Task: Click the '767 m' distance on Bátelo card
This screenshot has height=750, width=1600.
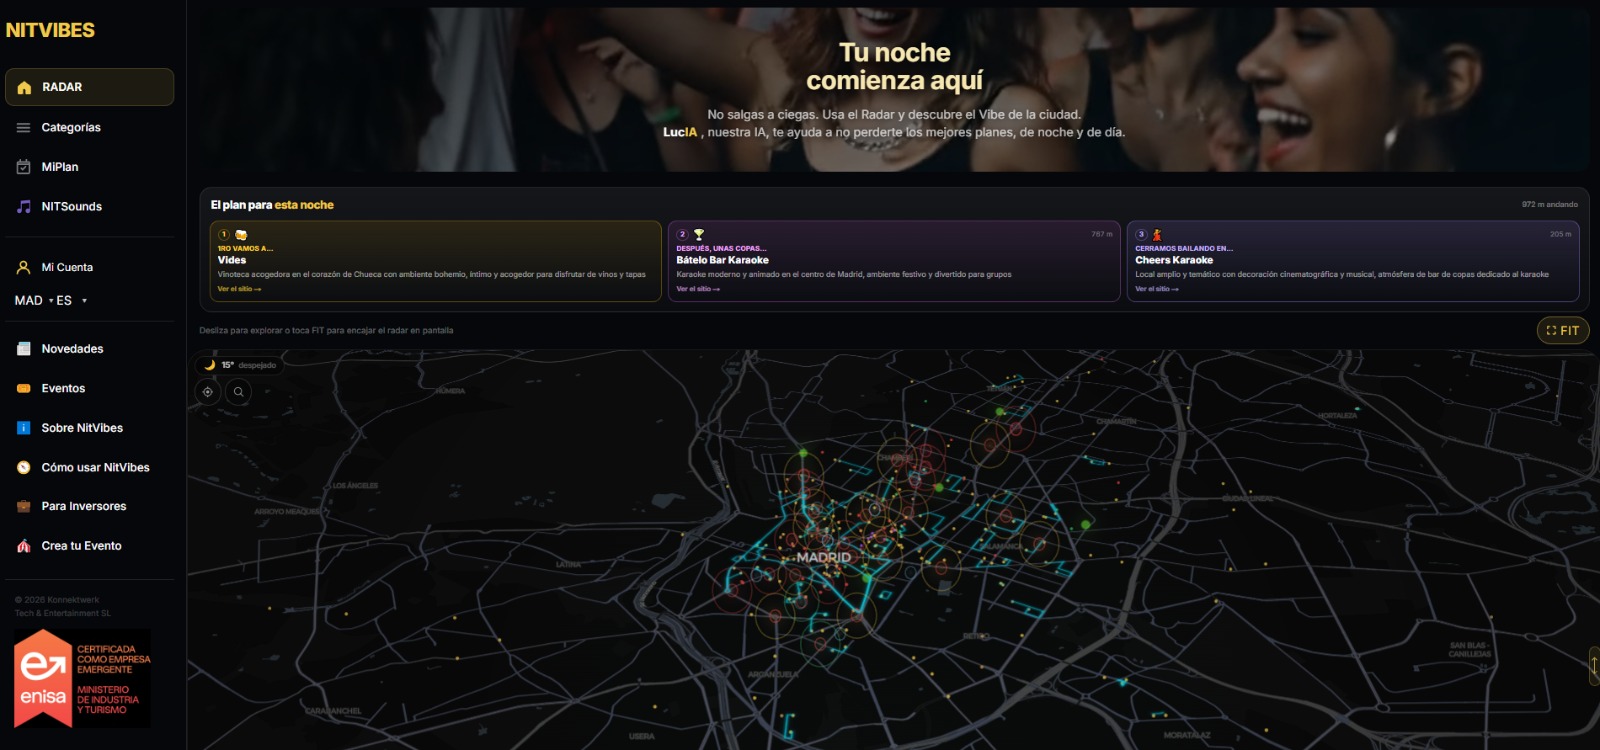Action: (x=1102, y=234)
